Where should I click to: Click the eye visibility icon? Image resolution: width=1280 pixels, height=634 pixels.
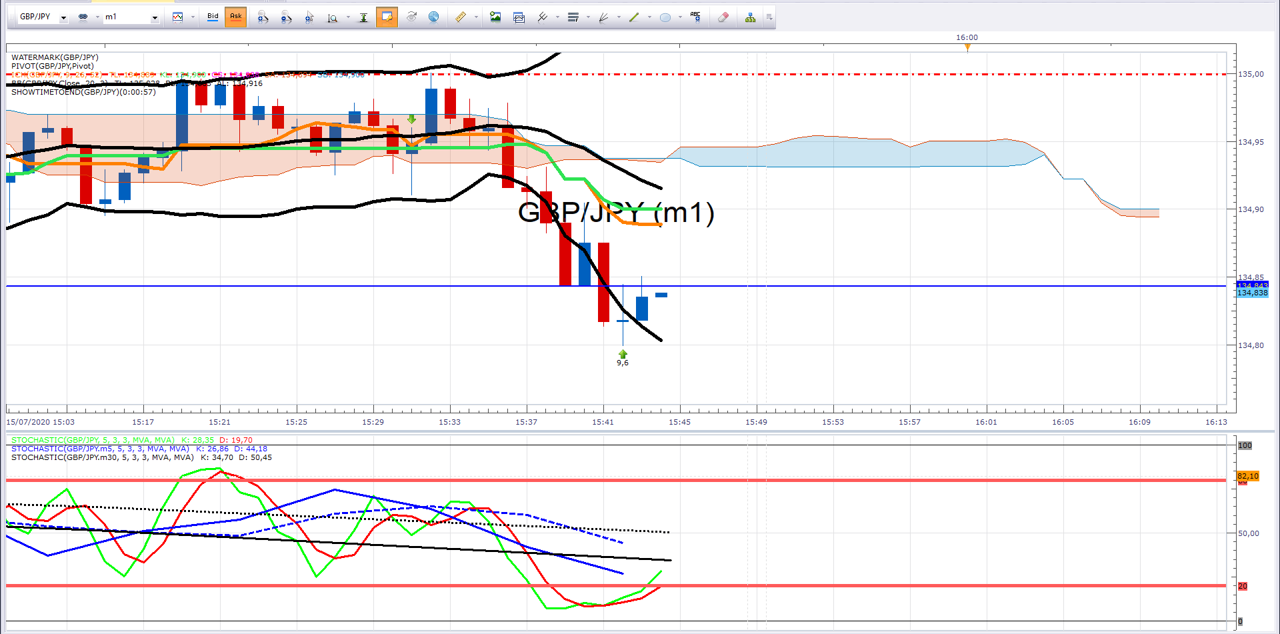tap(411, 17)
